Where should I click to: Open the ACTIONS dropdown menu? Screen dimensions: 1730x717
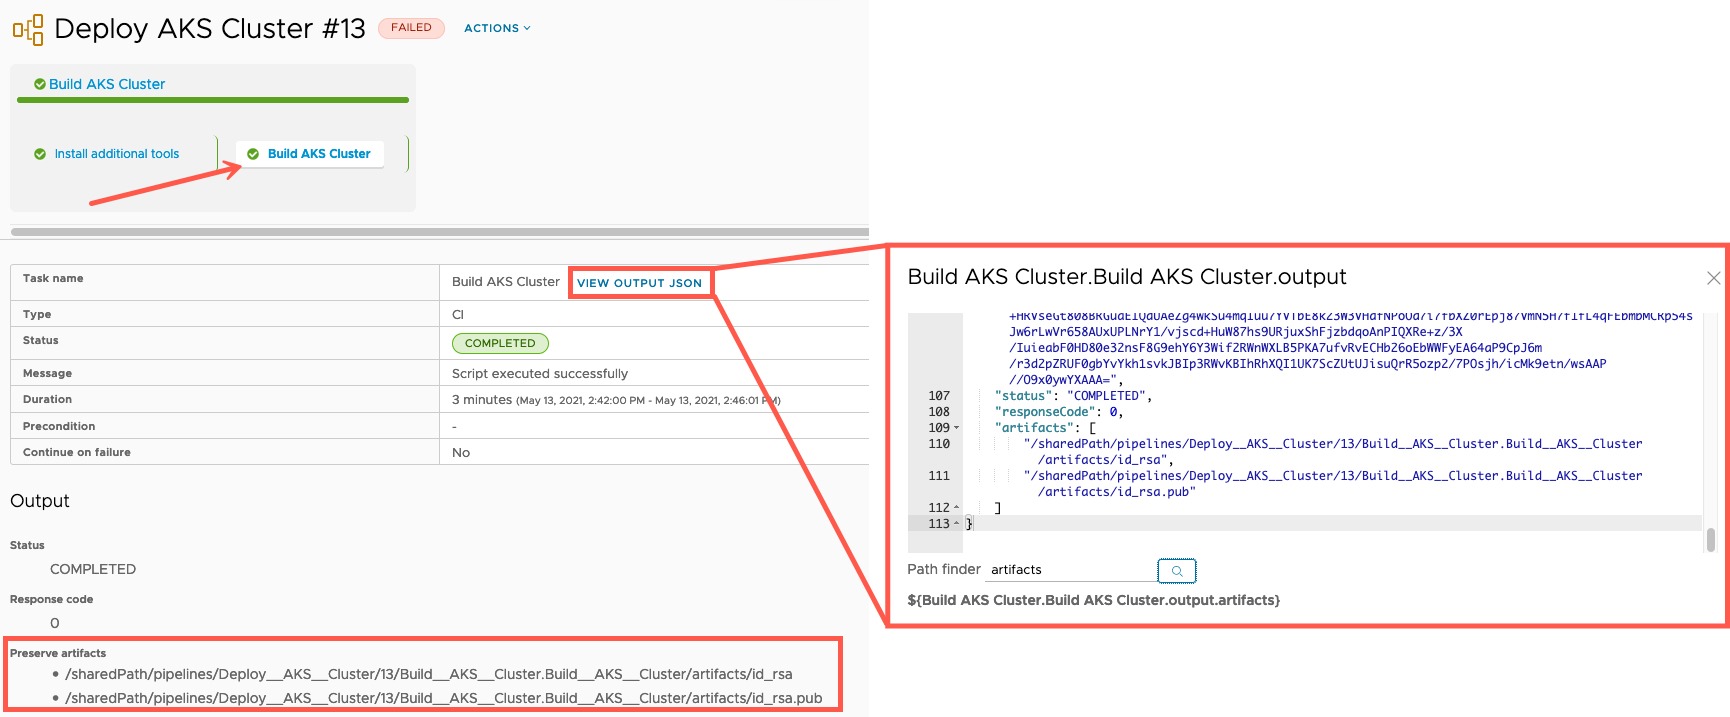497,28
